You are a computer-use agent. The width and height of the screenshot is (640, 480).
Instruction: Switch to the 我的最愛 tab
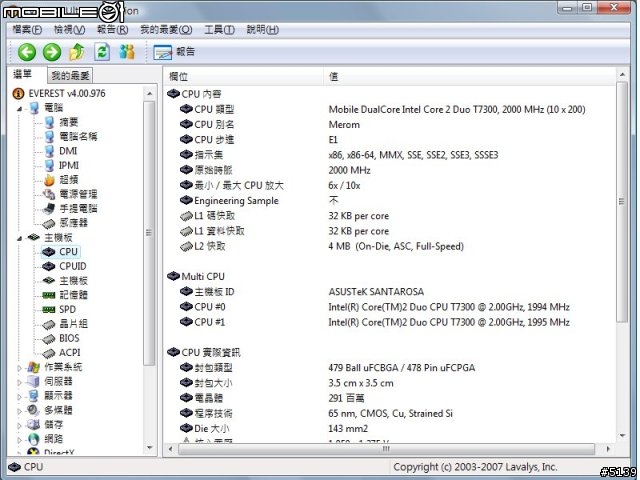point(70,76)
